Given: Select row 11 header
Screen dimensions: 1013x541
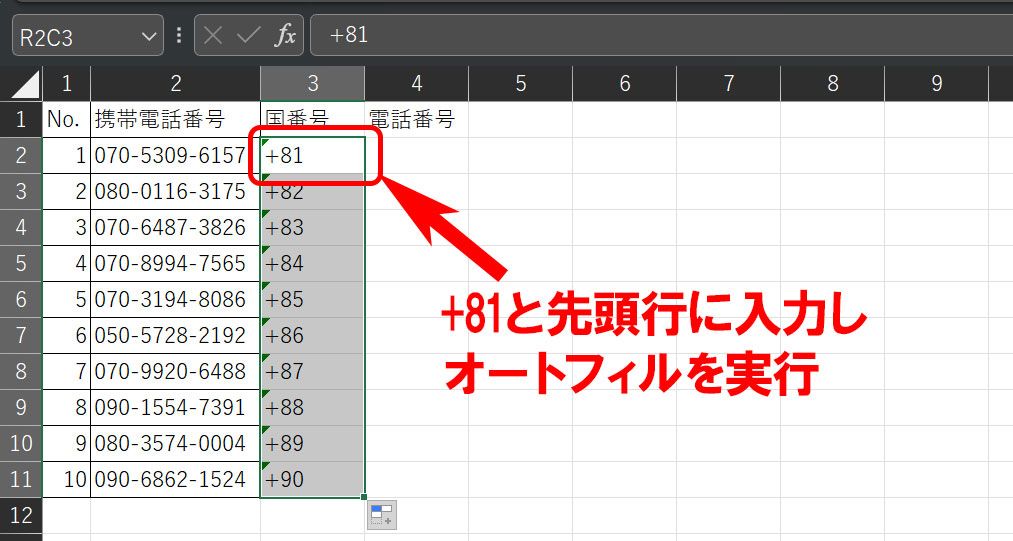Looking at the screenshot, I should click(x=21, y=479).
